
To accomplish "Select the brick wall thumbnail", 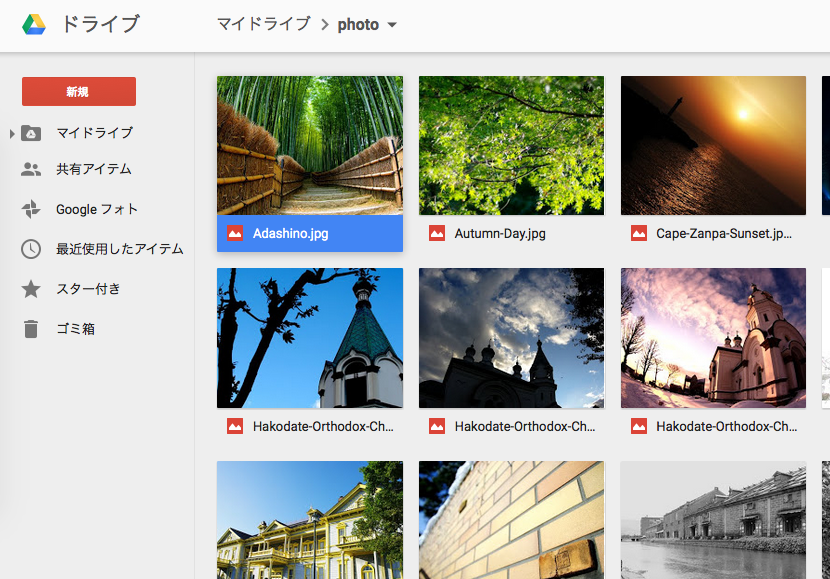I will click(x=511, y=520).
